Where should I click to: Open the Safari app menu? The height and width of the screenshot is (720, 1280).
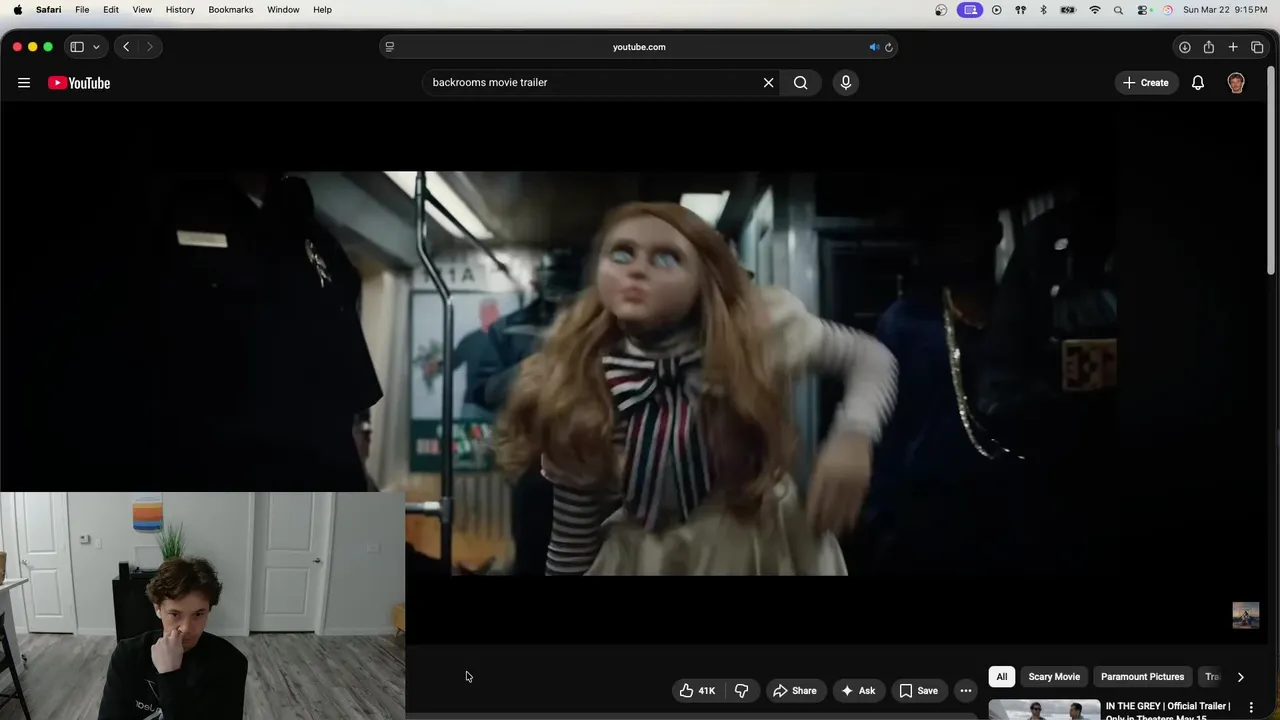48,10
